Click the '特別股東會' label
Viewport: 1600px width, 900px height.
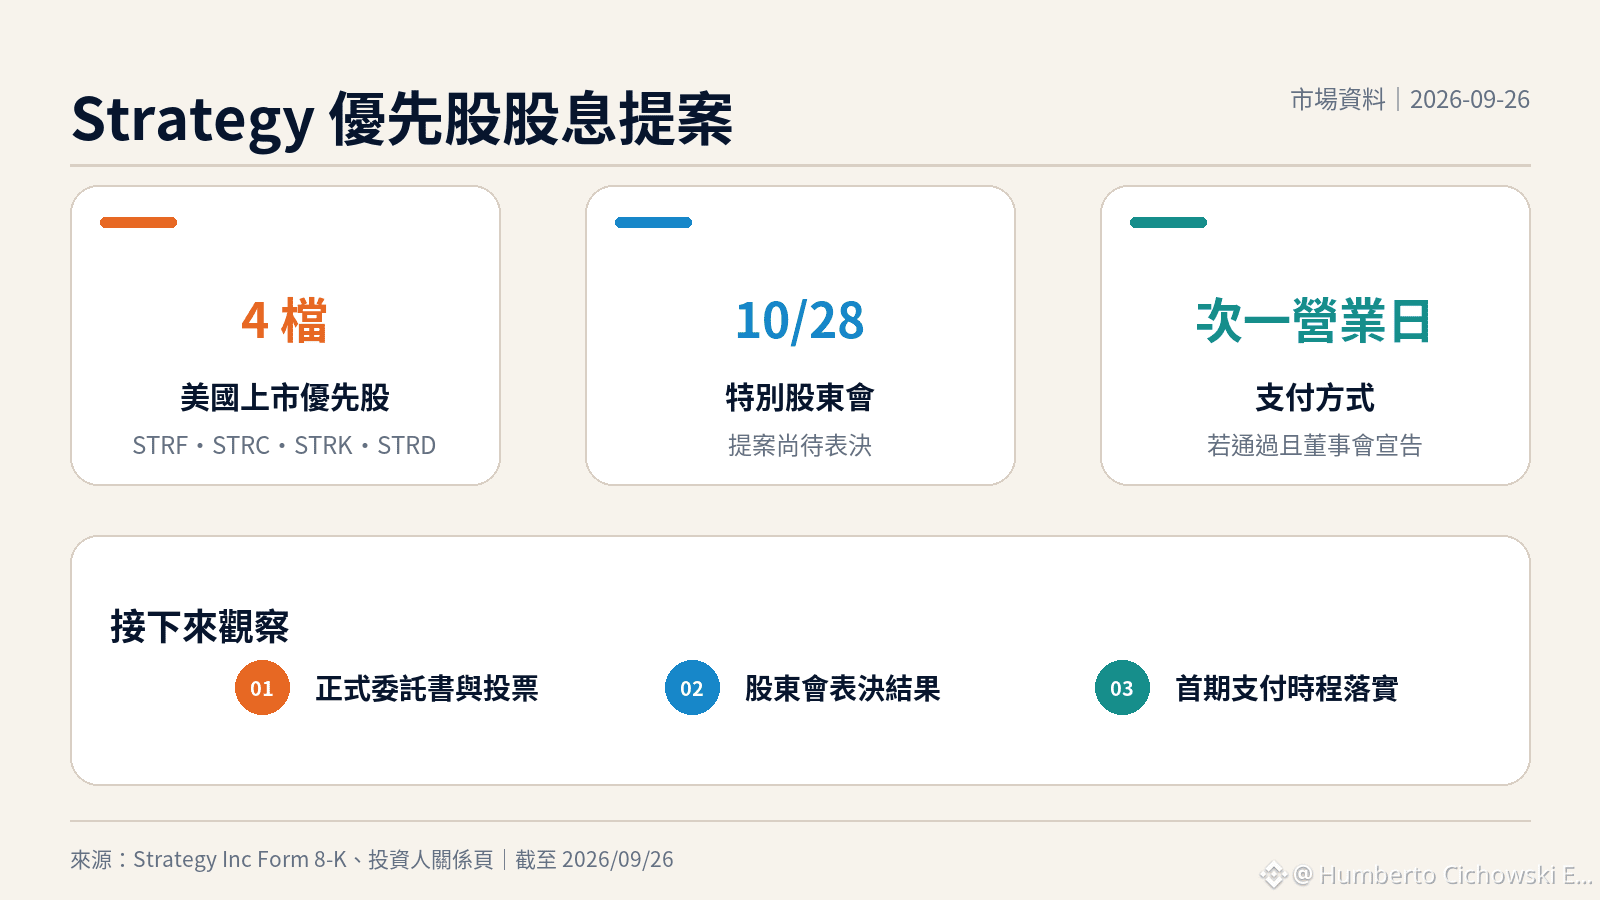(800, 398)
